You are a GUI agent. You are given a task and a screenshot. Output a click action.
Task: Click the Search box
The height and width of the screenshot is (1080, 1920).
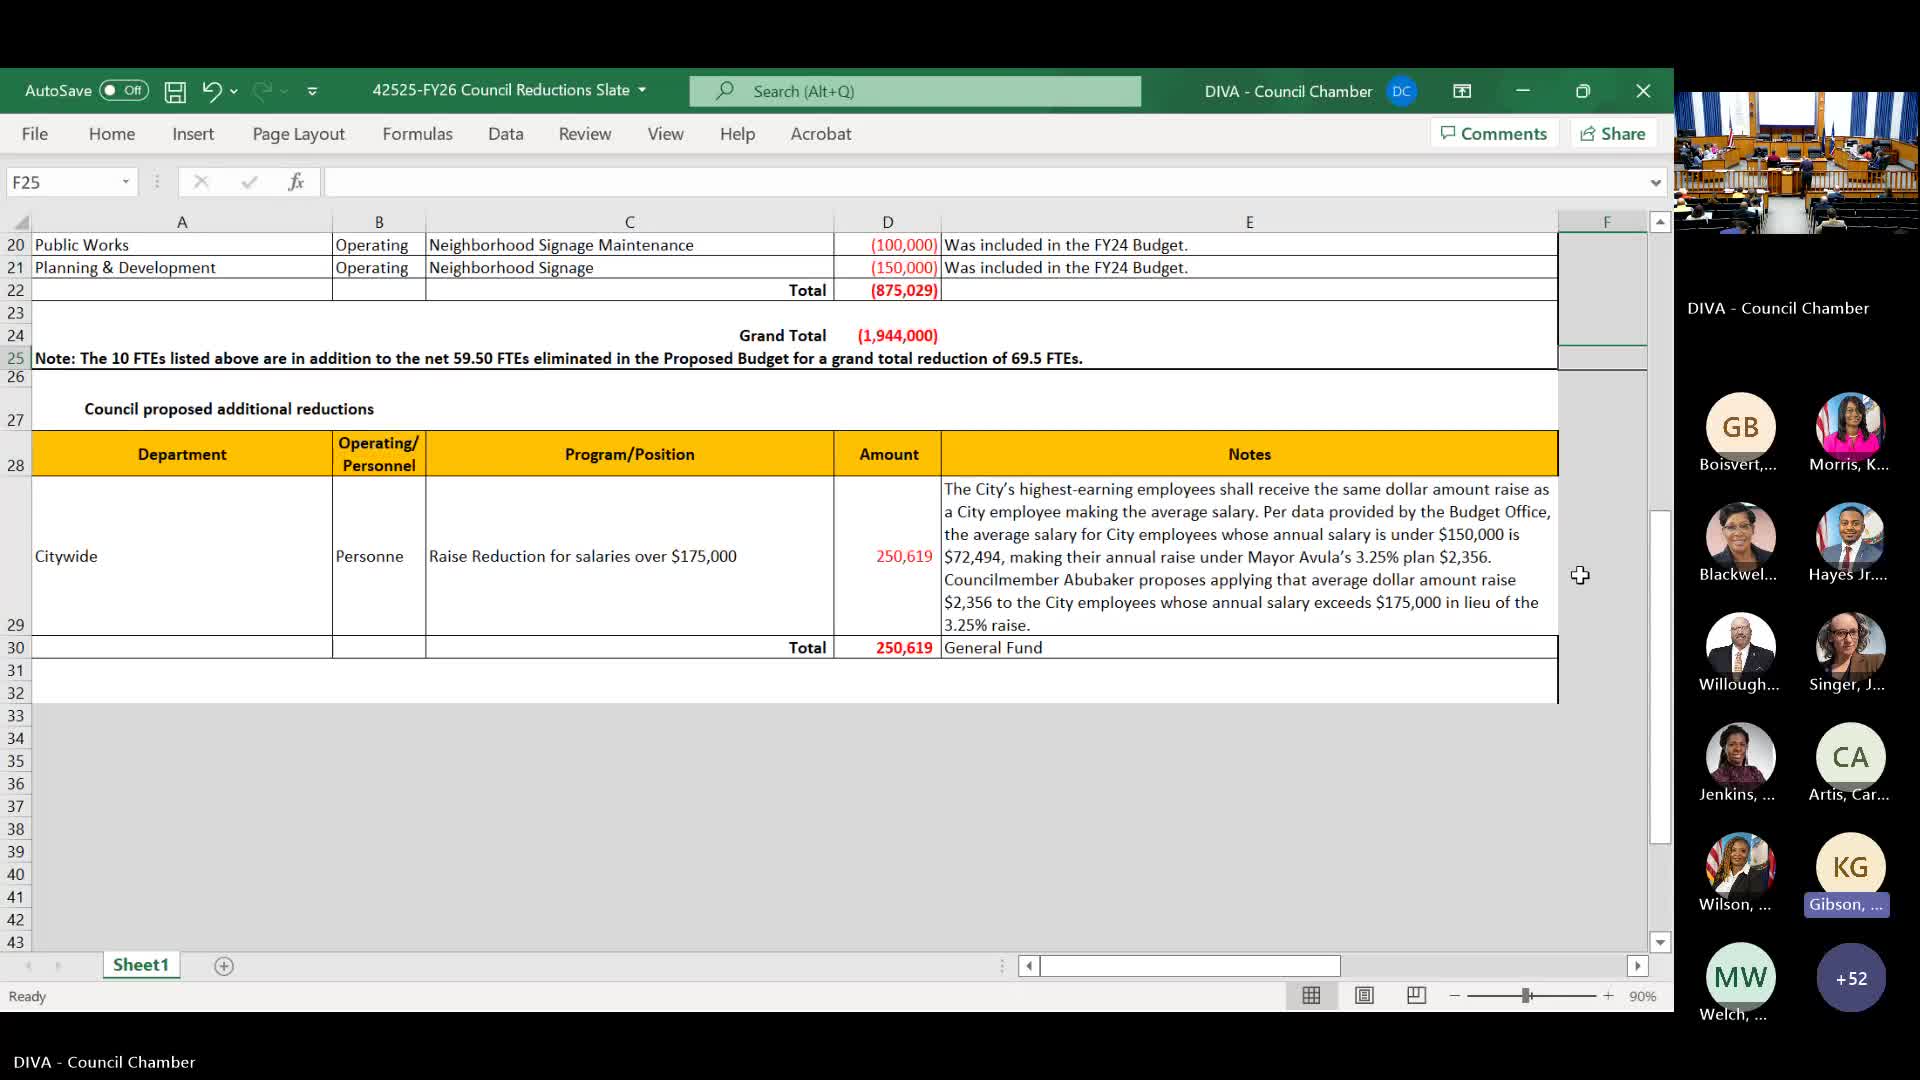tap(915, 91)
